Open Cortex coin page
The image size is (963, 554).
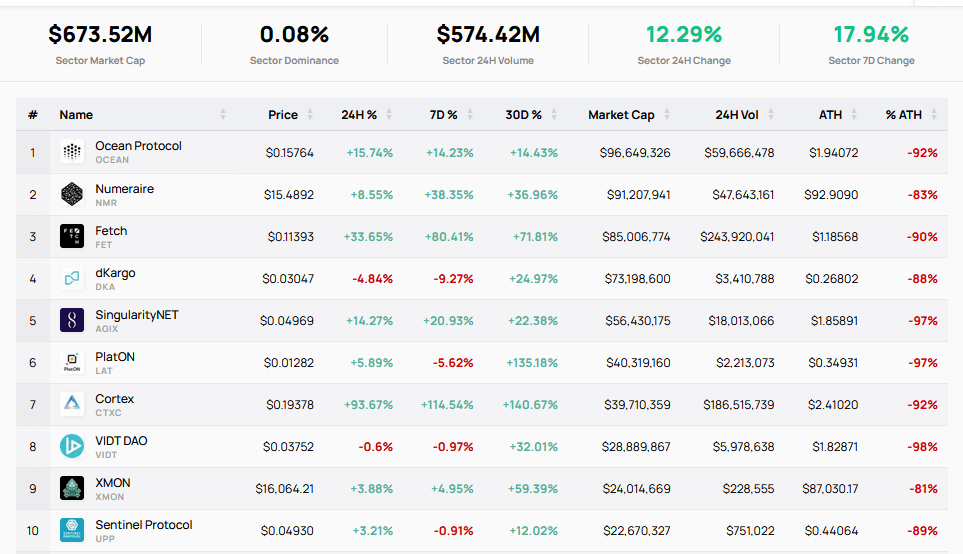114,399
